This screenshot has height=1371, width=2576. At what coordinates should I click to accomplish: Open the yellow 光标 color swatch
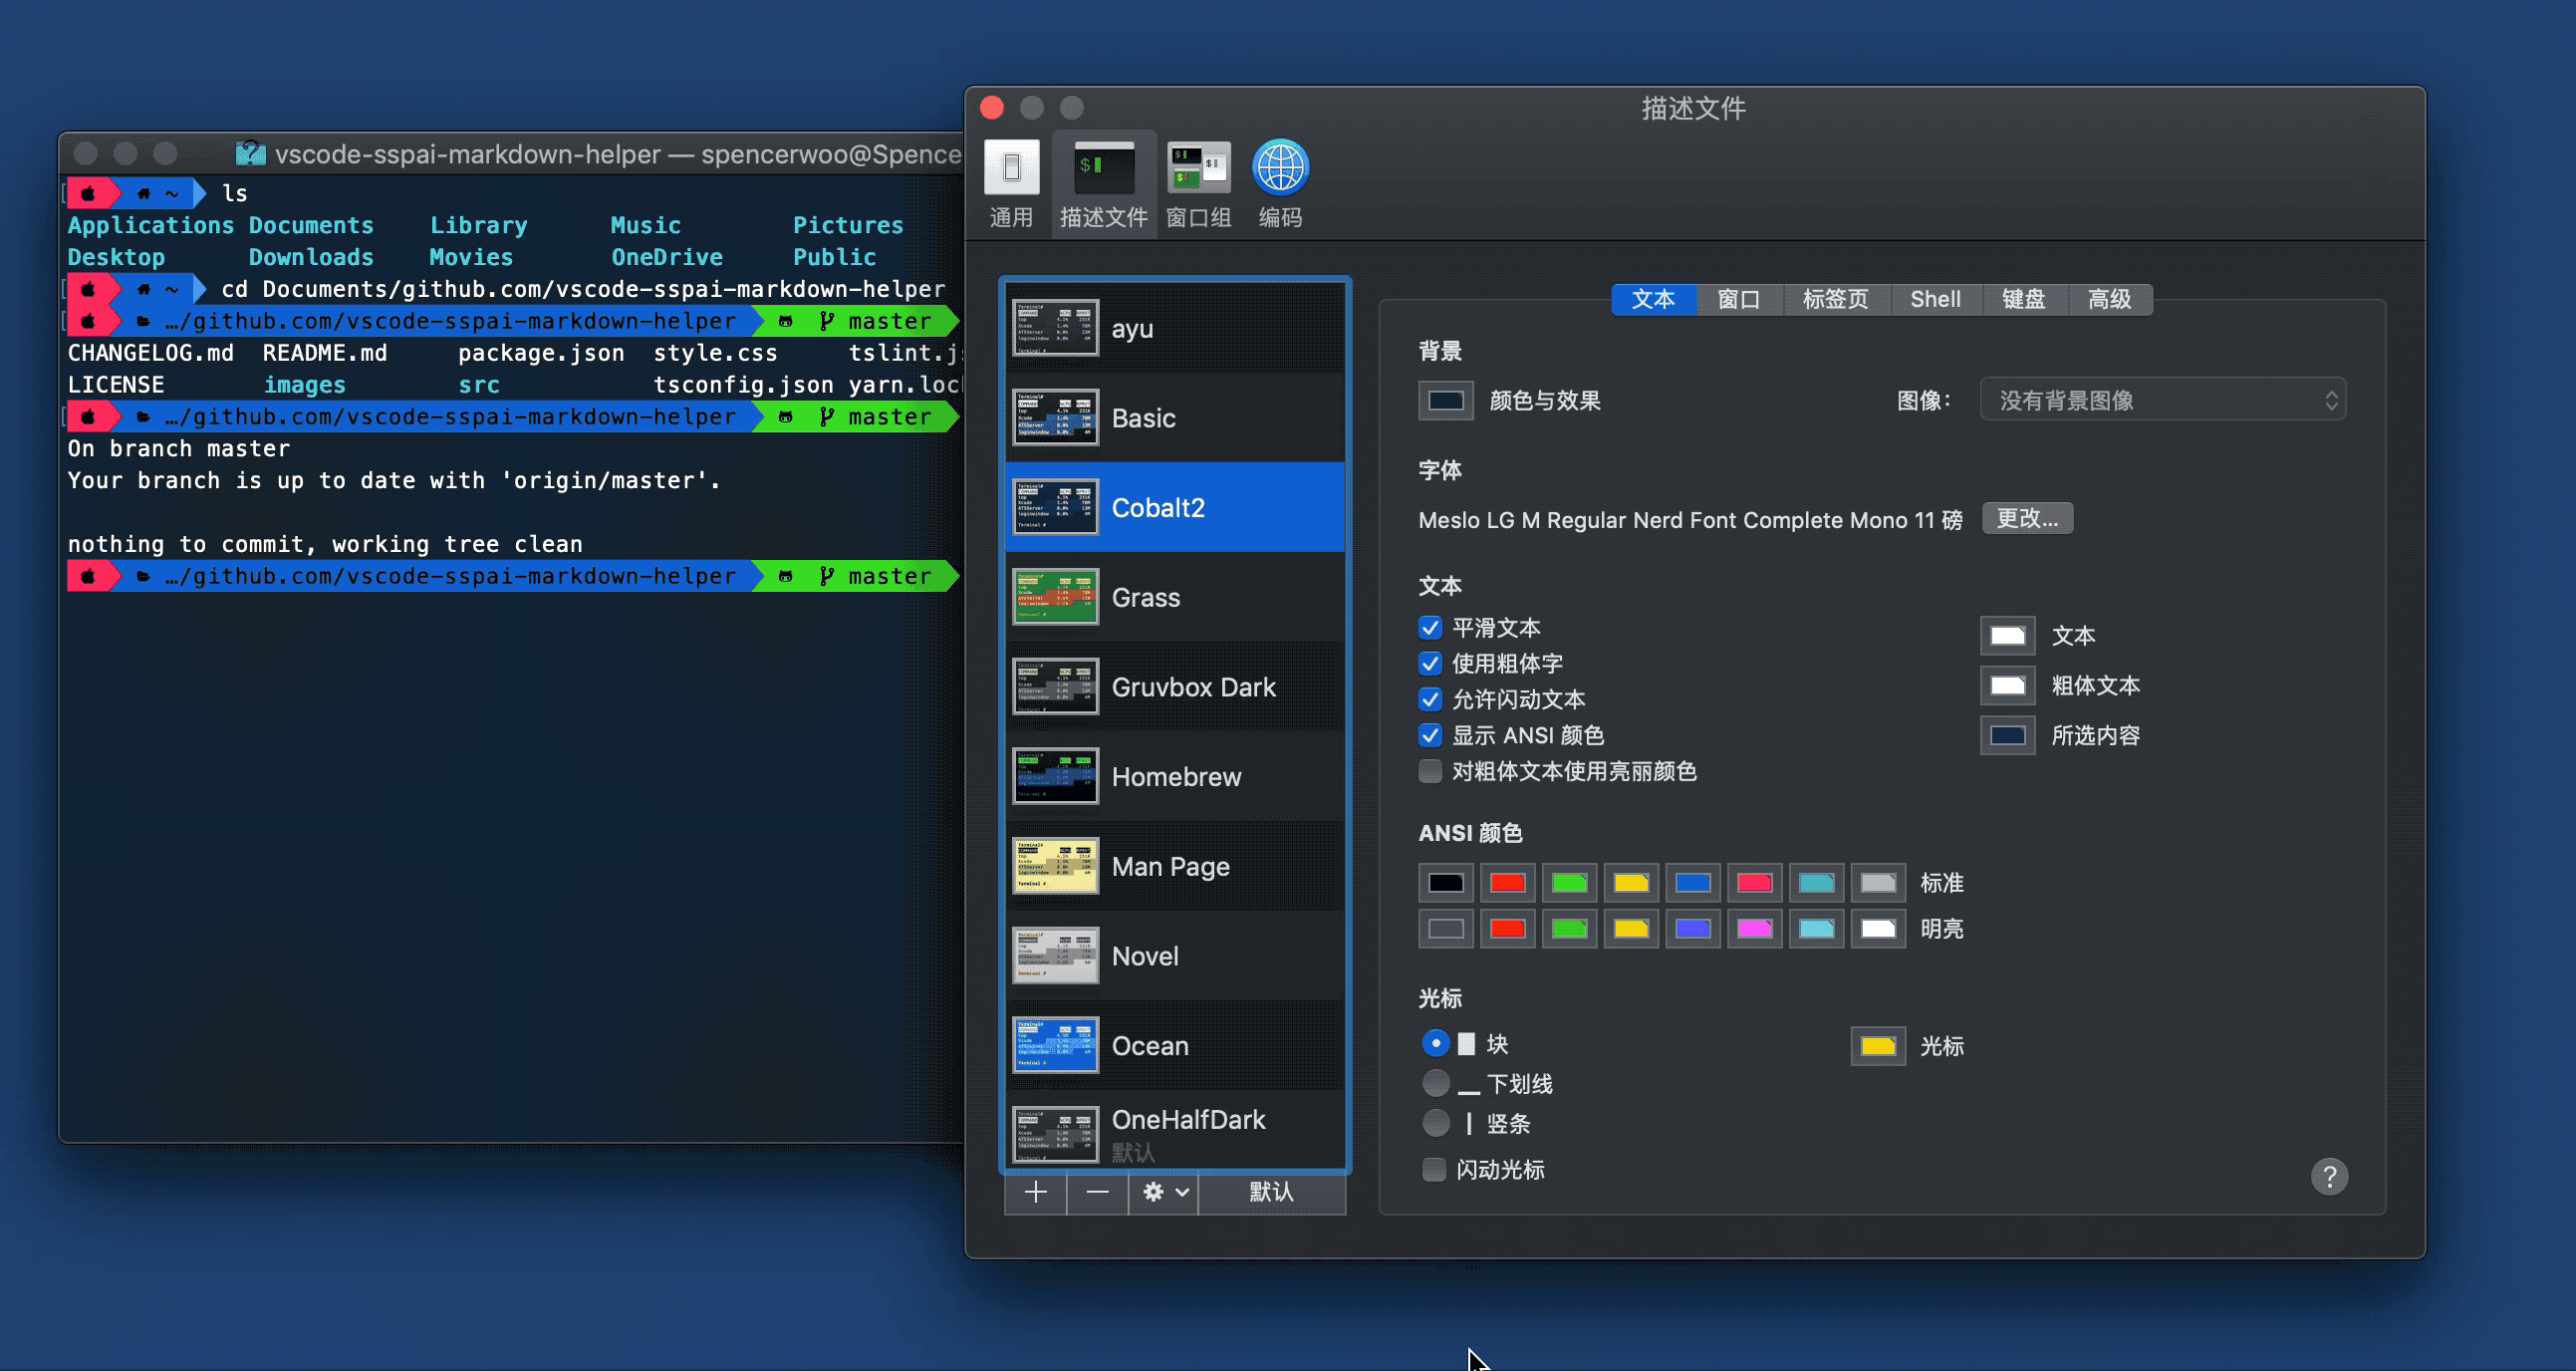click(1877, 1046)
